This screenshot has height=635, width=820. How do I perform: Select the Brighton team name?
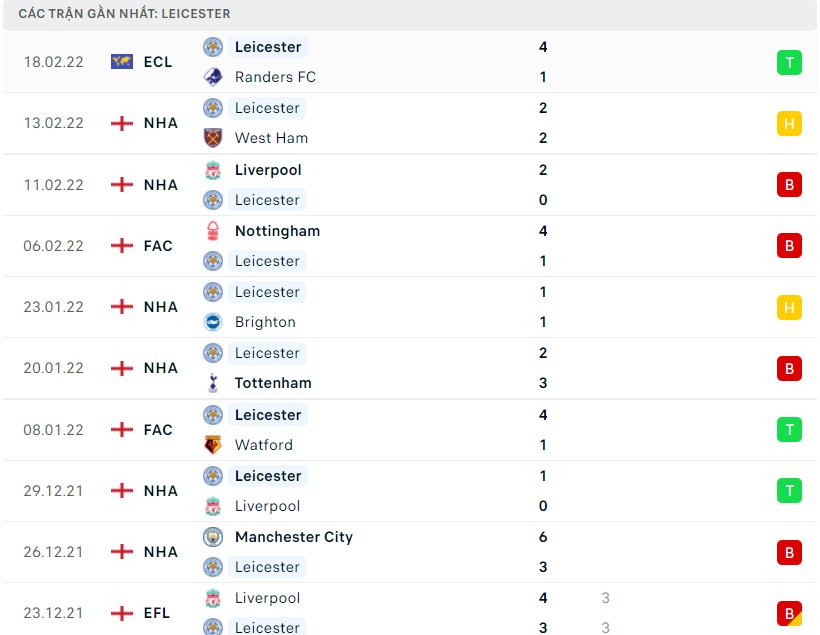coord(265,322)
